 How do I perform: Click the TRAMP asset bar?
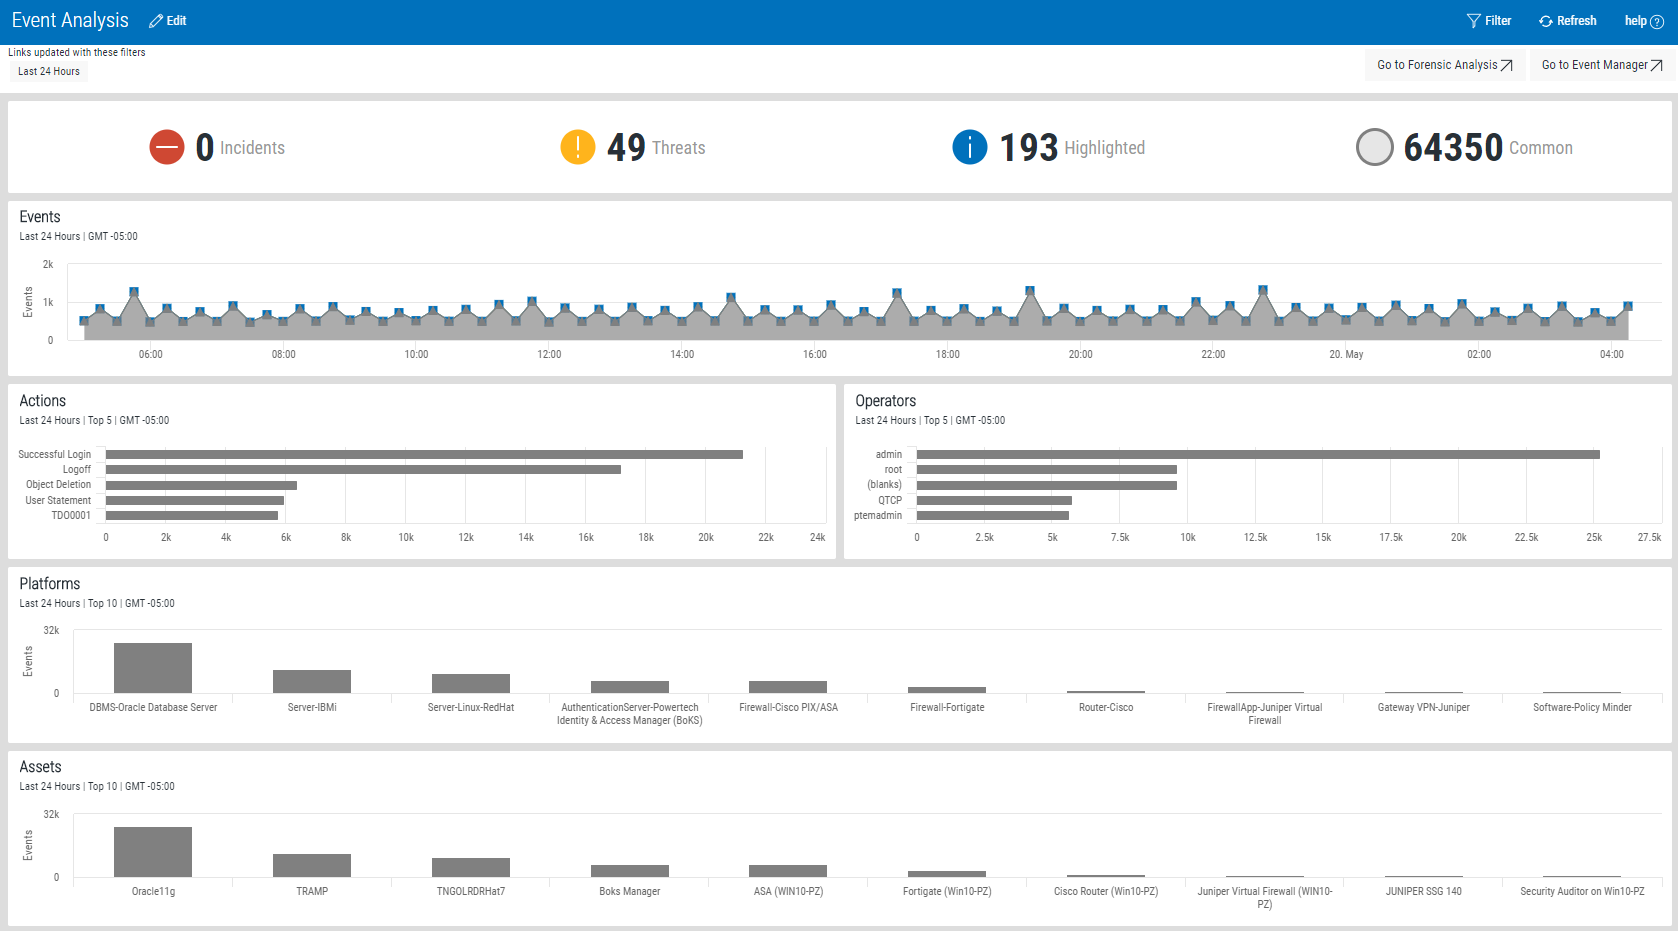pyautogui.click(x=312, y=865)
